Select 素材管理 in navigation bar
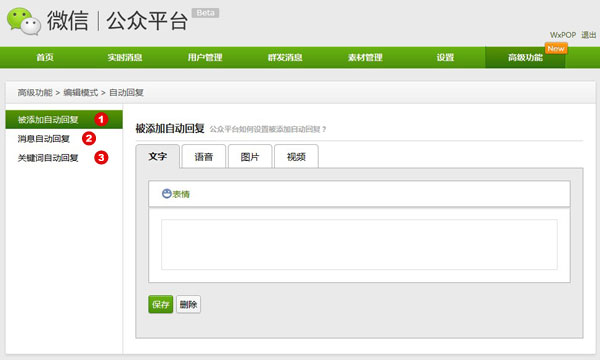The image size is (600, 360). [x=365, y=57]
